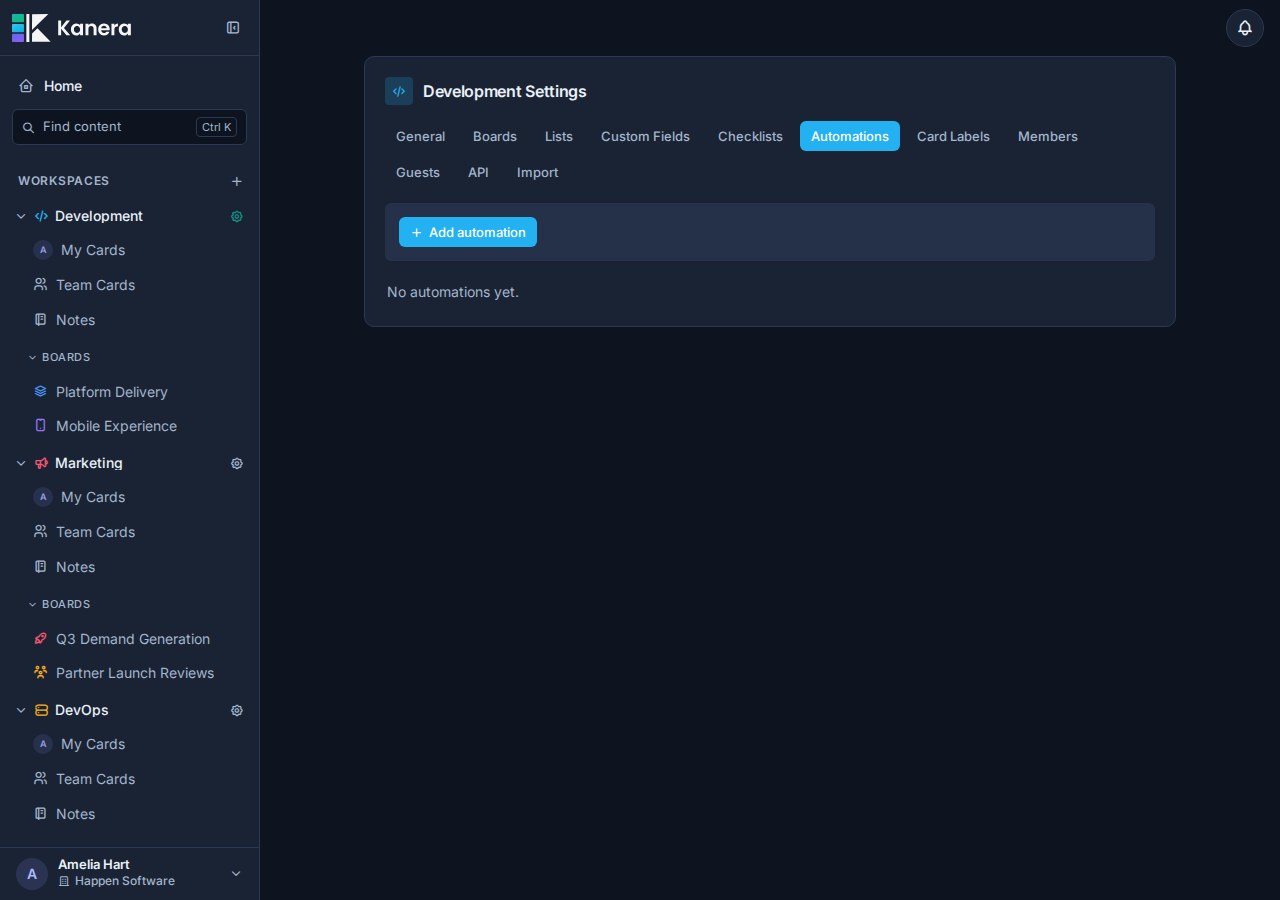Click the Team Cards icon under DevOps
The height and width of the screenshot is (900, 1280).
coord(40,779)
